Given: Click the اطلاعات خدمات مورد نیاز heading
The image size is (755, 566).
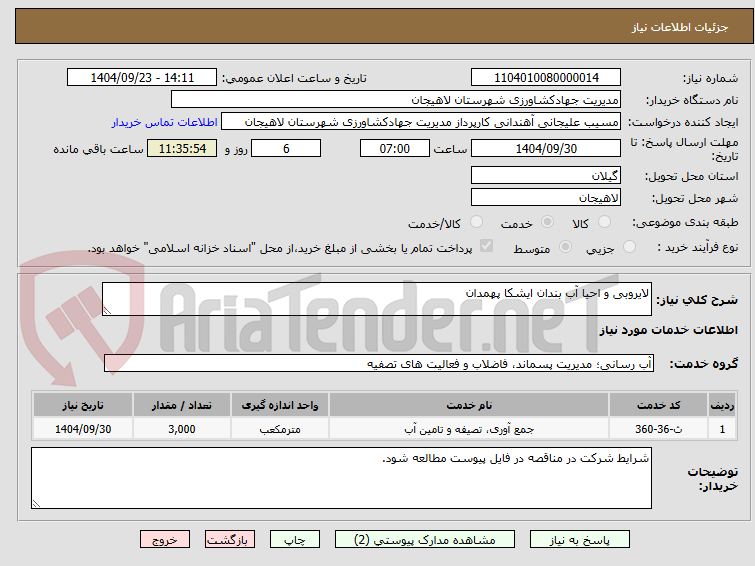Looking at the screenshot, I should pyautogui.click(x=668, y=330).
